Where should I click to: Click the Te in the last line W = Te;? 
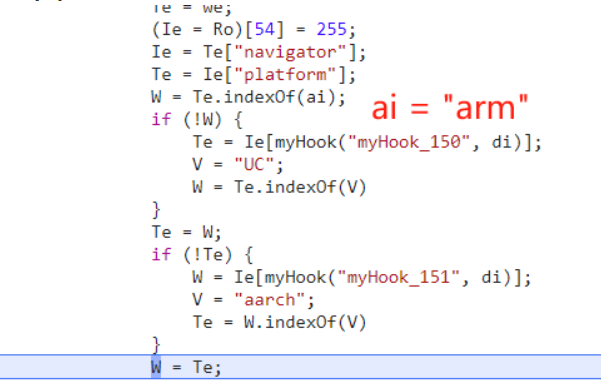click(202, 367)
